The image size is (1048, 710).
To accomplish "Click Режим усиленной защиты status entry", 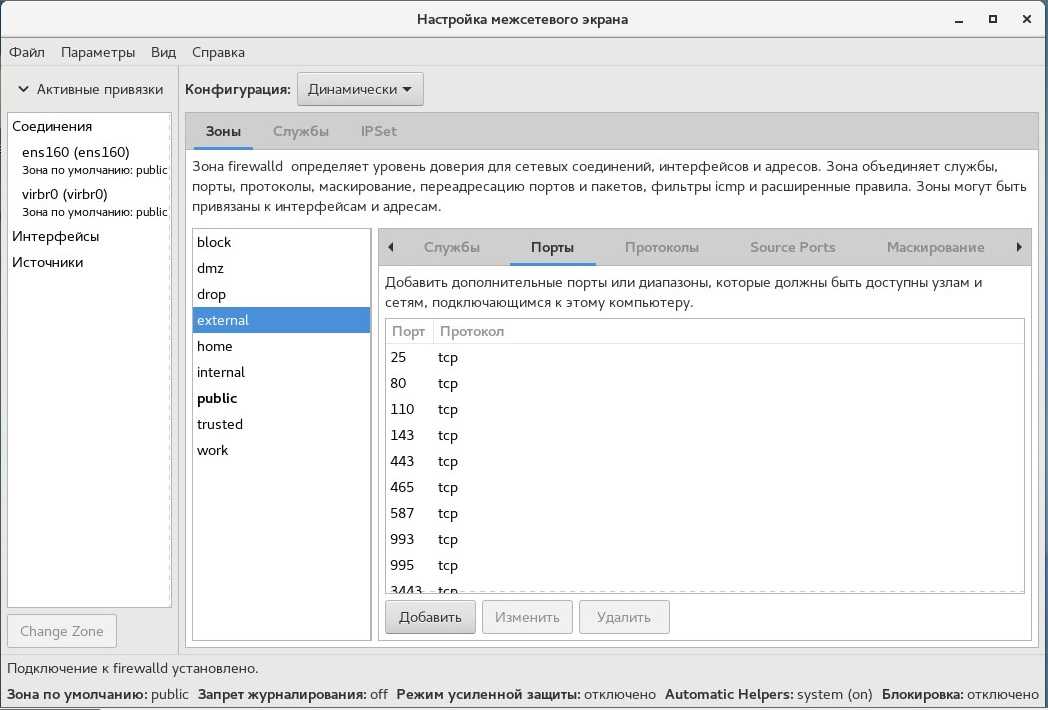I will pyautogui.click(x=526, y=694).
